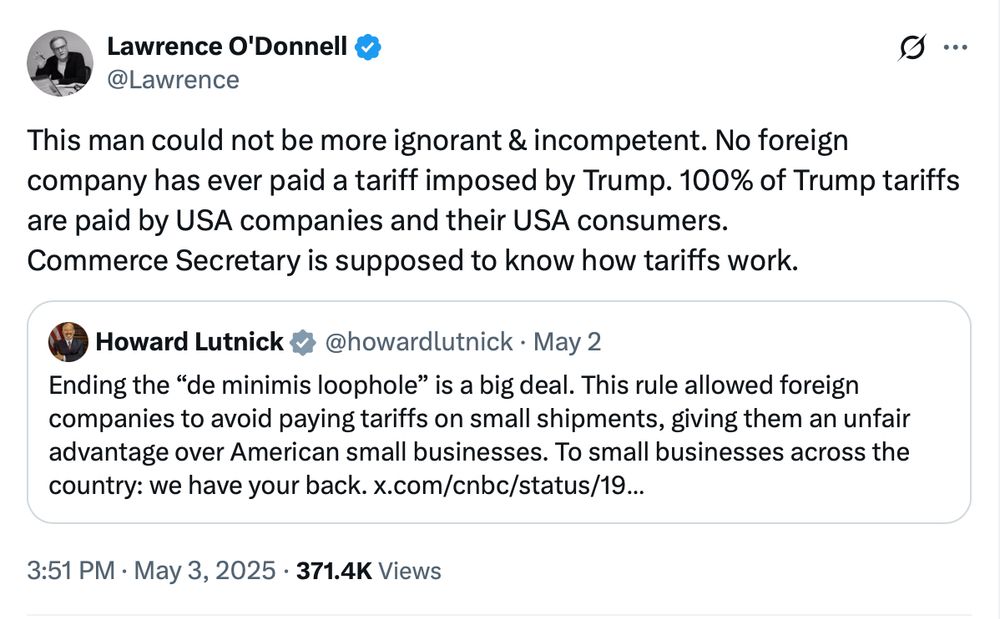Click blue verified badge beside Lawrence O'Donnell
1000x619 pixels.
click(x=367, y=47)
